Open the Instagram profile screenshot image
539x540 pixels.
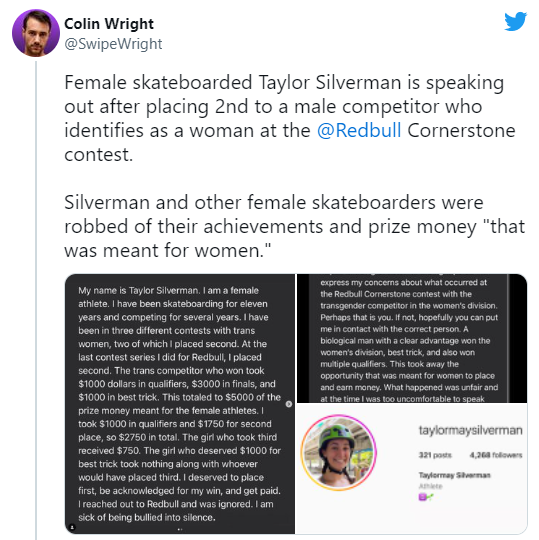412,469
